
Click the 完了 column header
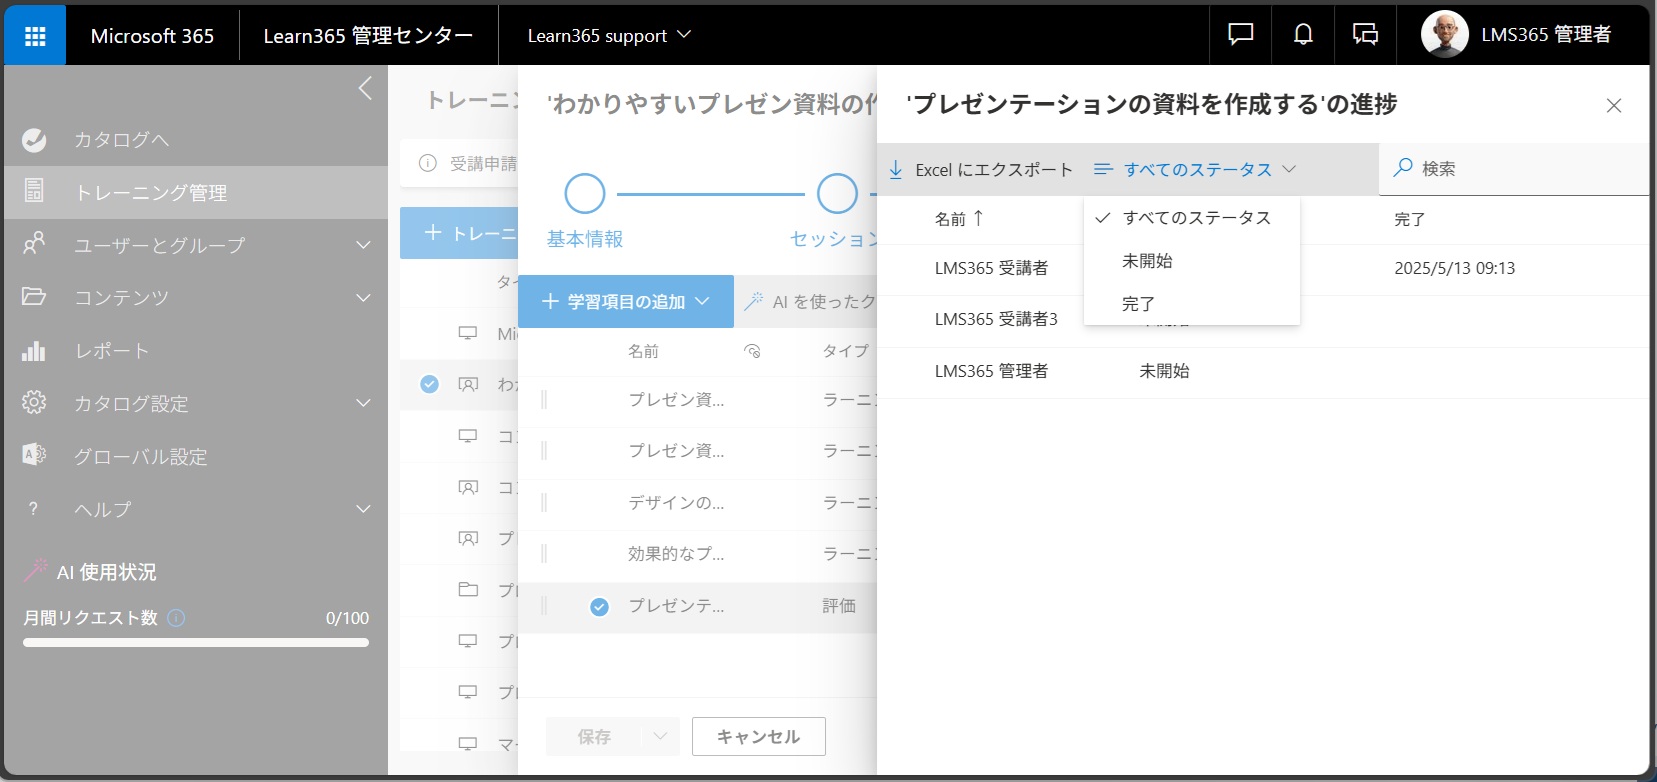click(1409, 219)
